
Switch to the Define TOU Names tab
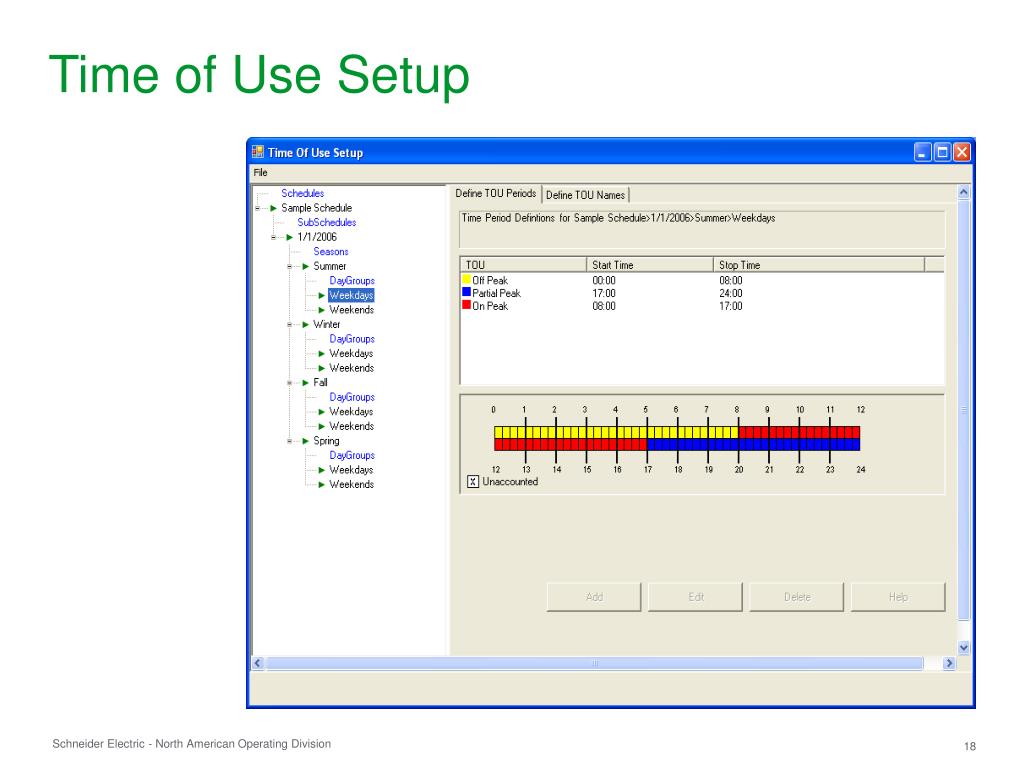(x=586, y=194)
